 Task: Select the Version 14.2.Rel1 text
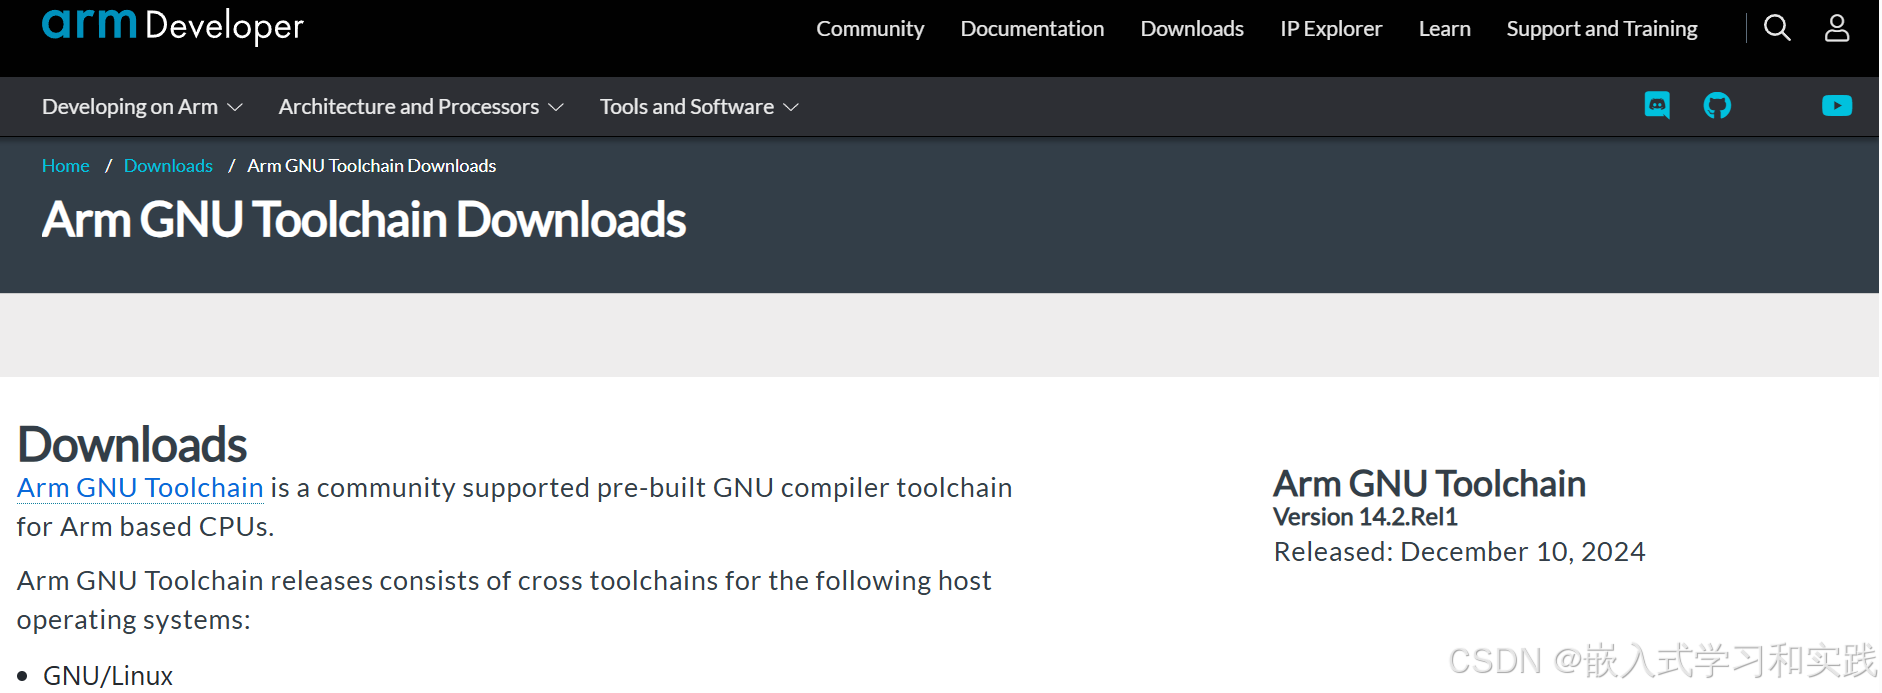(1365, 517)
